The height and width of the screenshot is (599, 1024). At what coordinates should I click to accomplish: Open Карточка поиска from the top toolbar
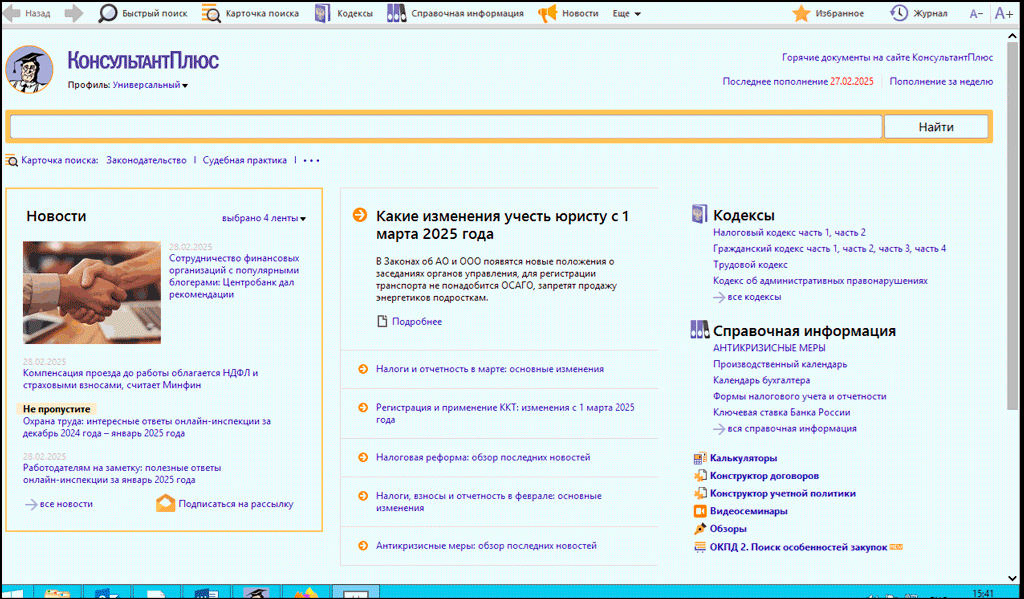[250, 13]
